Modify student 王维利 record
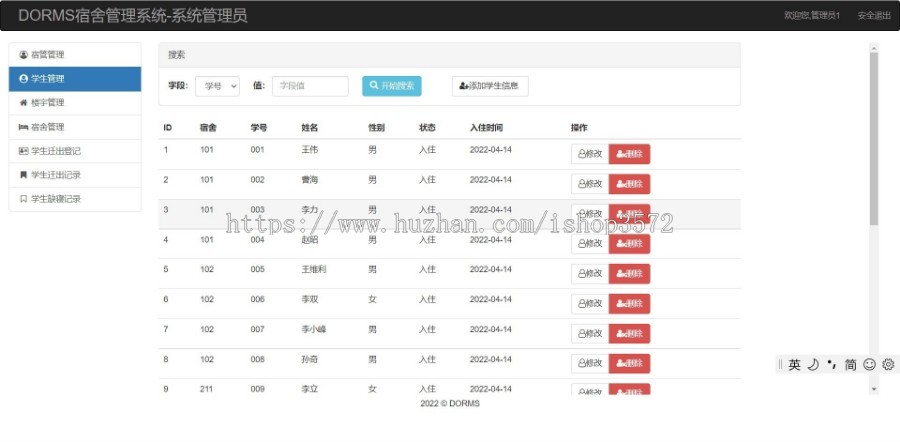Viewport: 900px width, 442px height. 590,274
